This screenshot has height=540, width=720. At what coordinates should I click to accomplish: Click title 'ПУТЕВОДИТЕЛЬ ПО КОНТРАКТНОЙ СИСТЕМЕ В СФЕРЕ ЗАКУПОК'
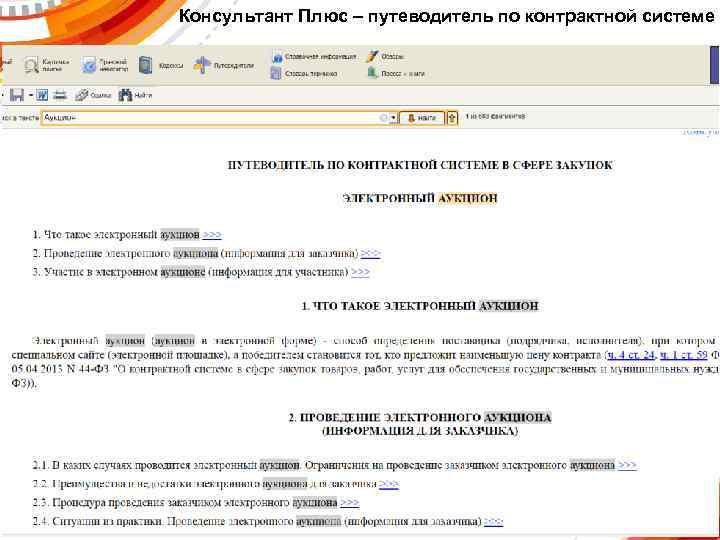click(420, 165)
